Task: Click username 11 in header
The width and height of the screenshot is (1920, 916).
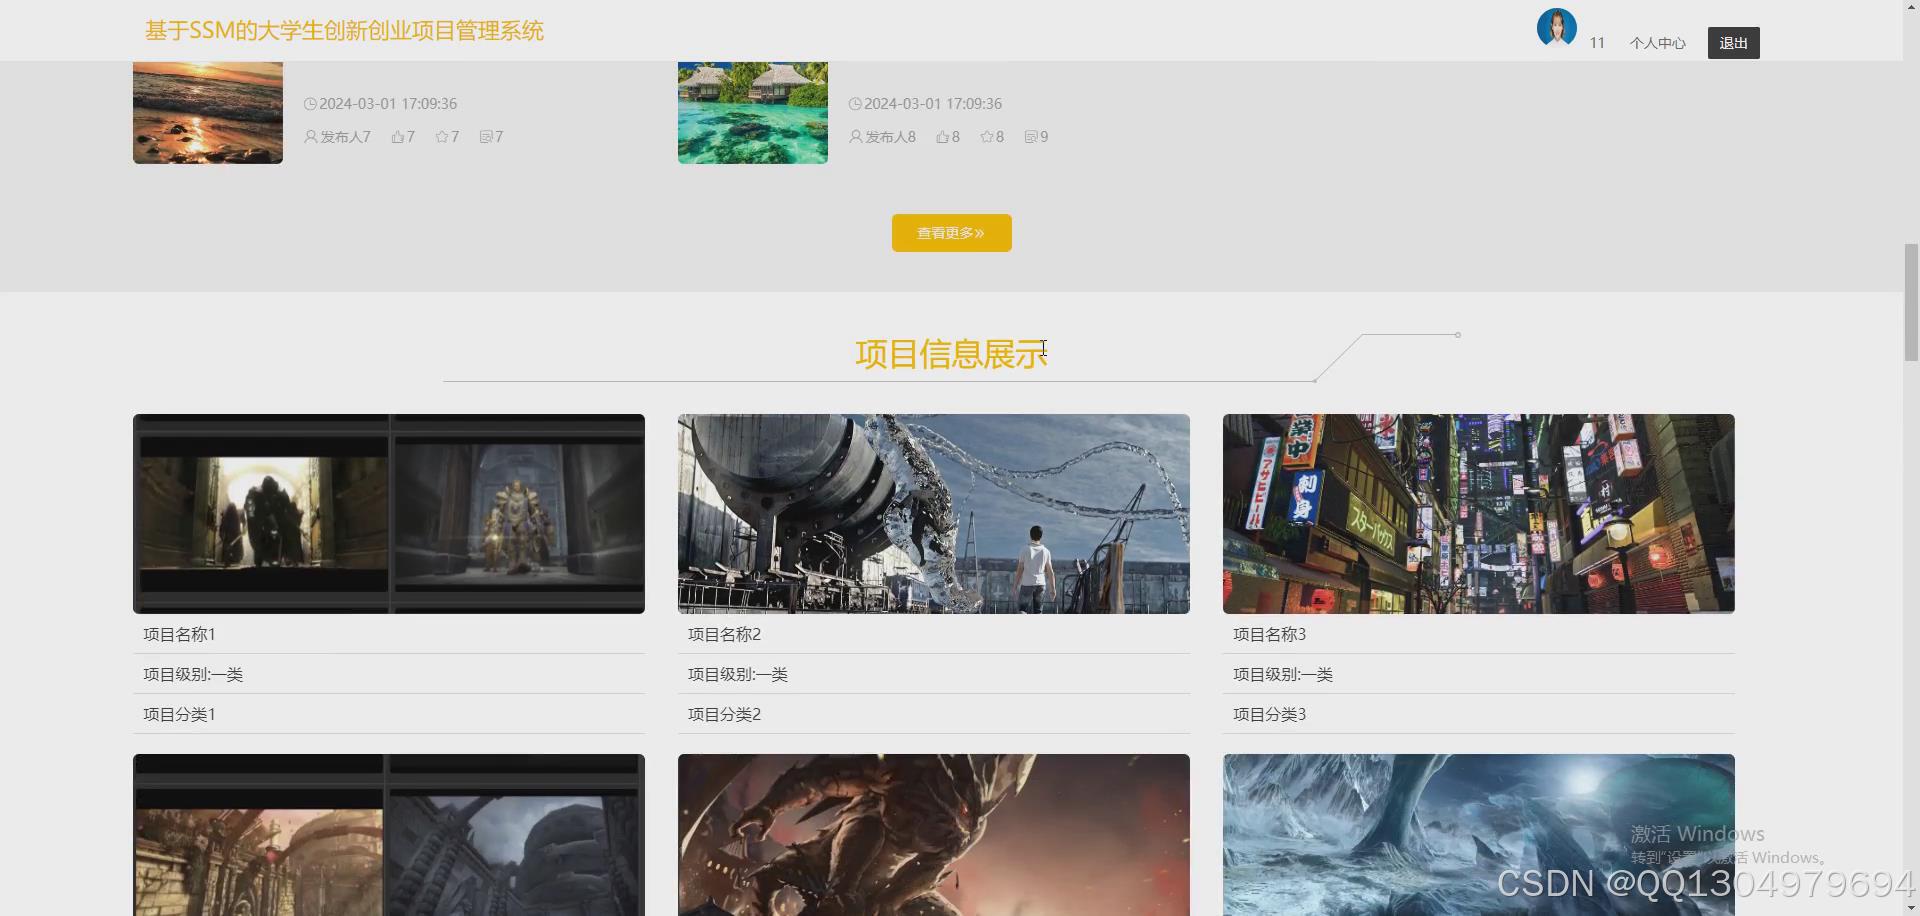Action: 1597,43
